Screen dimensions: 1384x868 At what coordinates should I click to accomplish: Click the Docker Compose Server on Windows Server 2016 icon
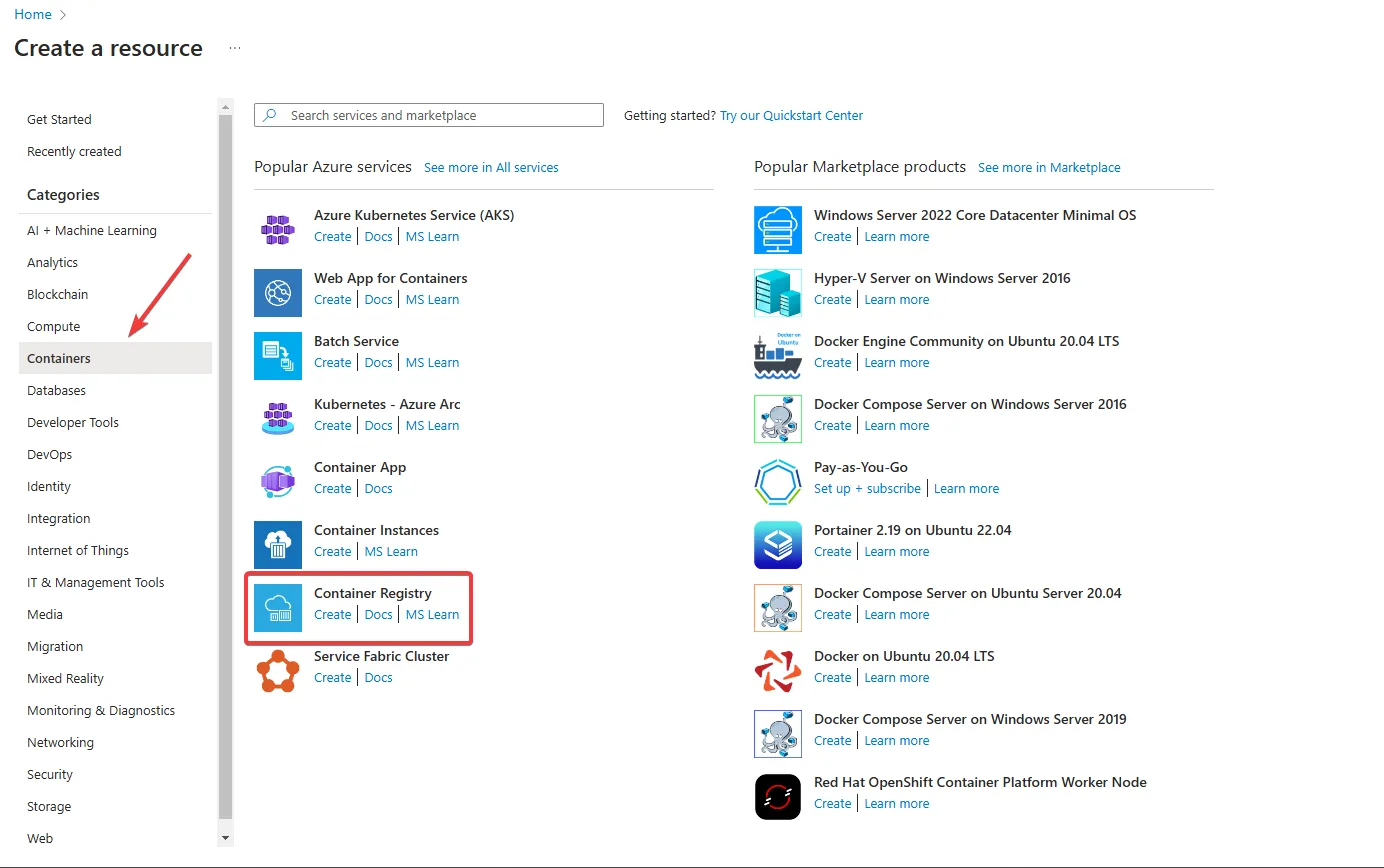tap(778, 419)
